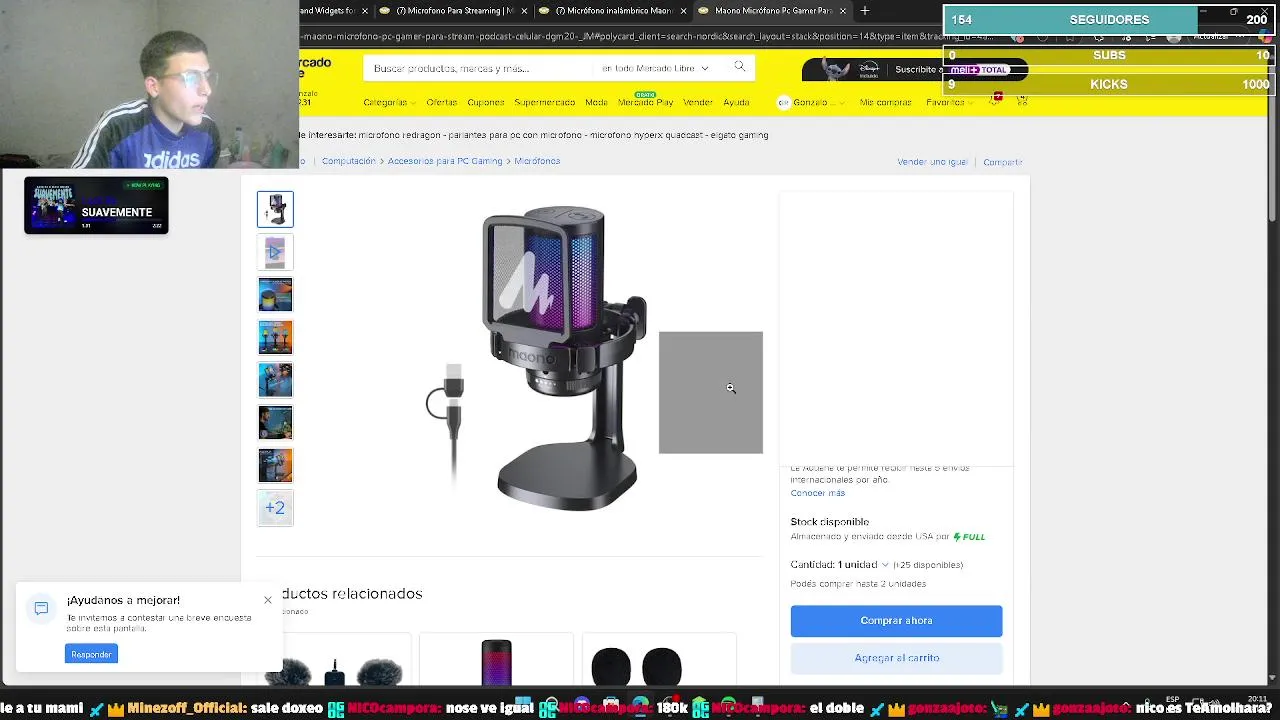
Task: Close the 'Maono Micrófono Pc Gamer' tab
Action: pos(842,11)
